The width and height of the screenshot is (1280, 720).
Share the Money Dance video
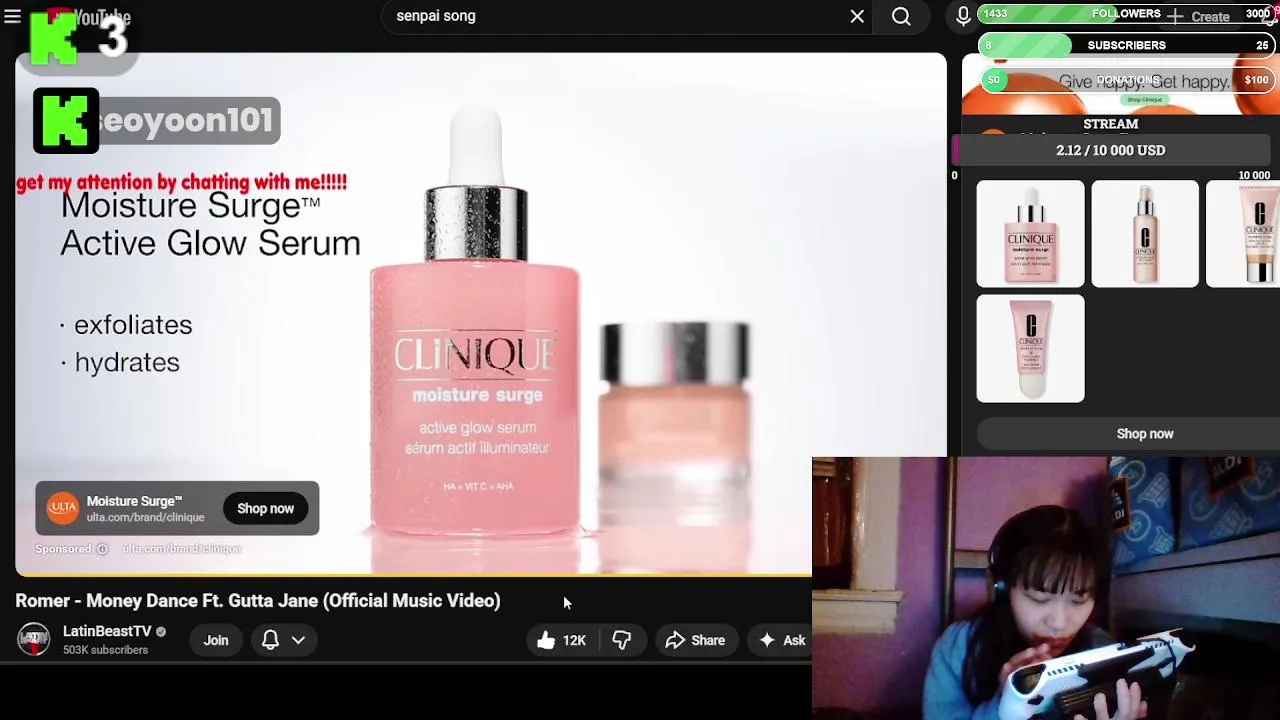pos(696,640)
